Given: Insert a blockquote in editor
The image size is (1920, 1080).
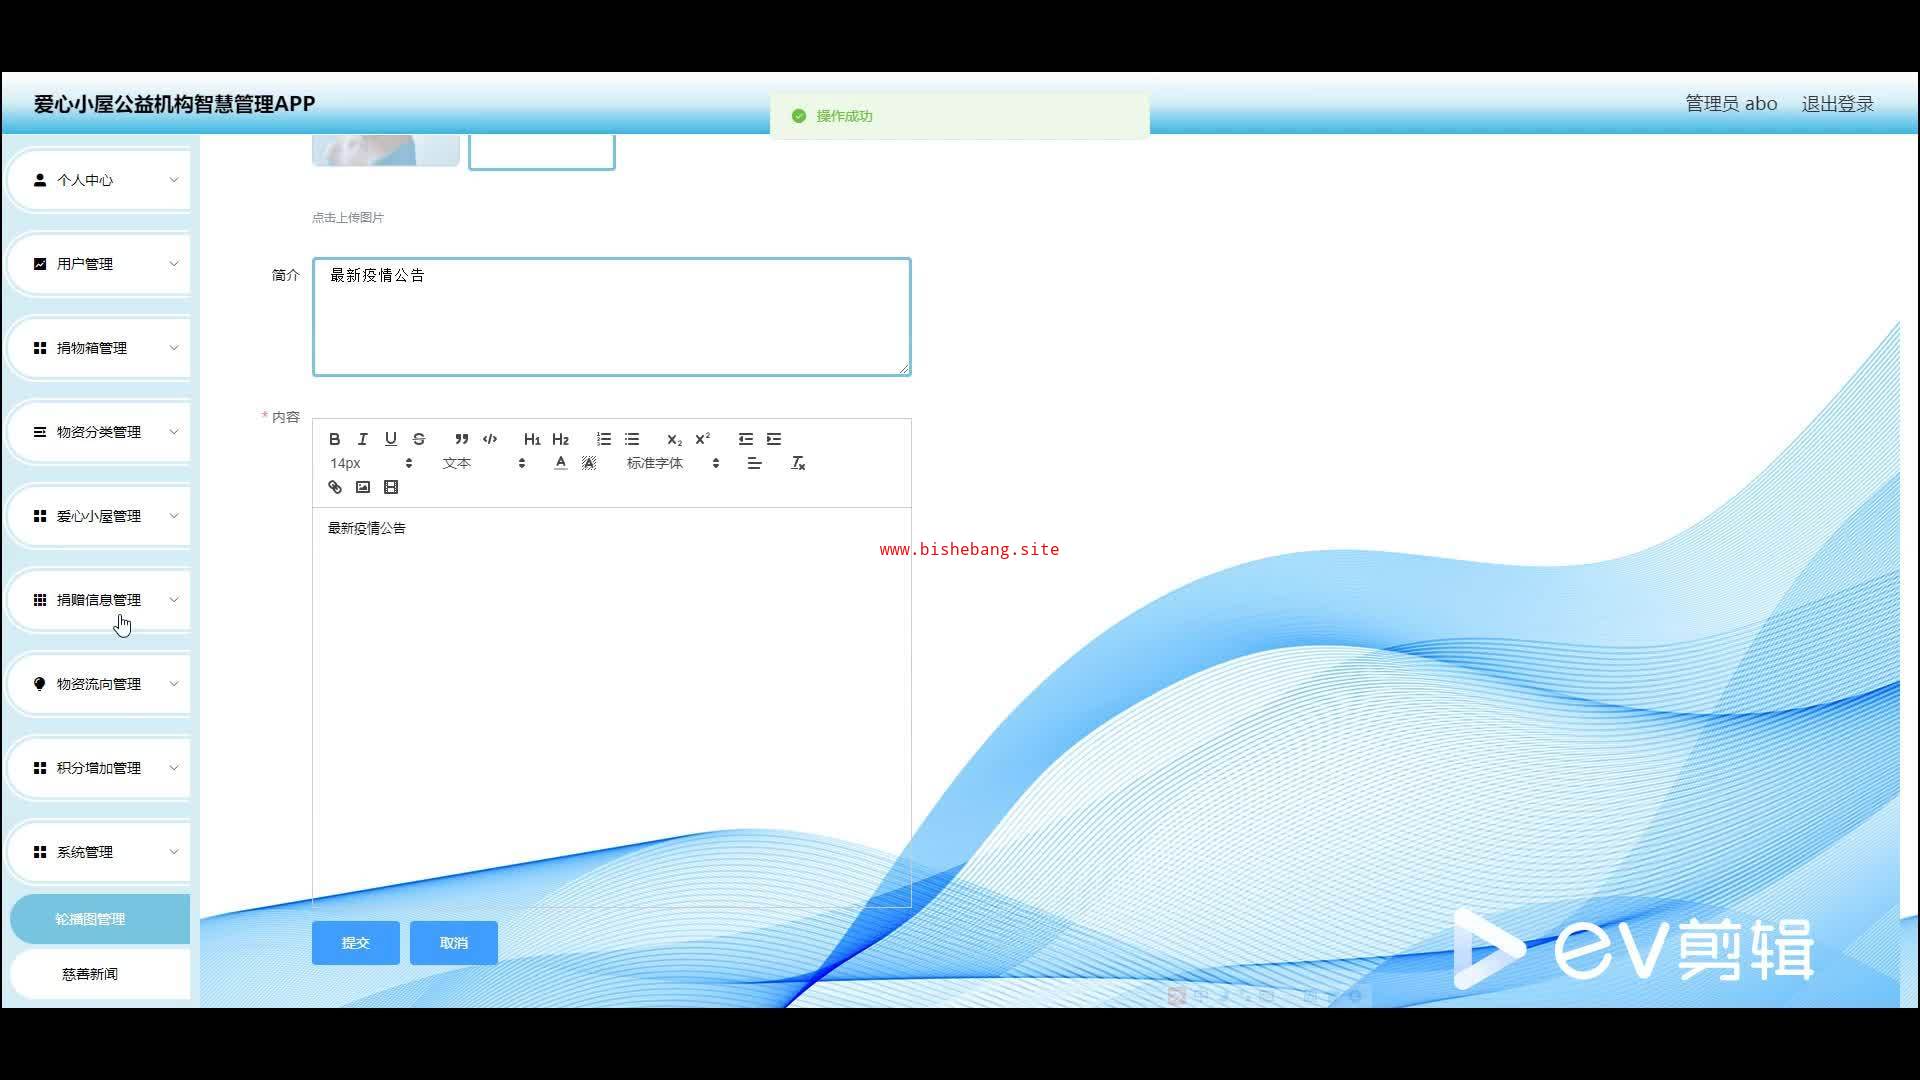Looking at the screenshot, I should (461, 439).
